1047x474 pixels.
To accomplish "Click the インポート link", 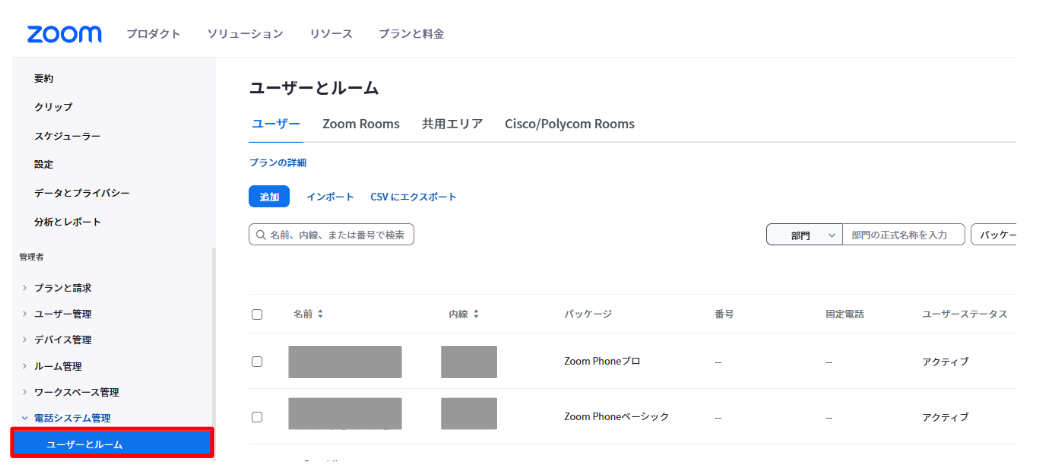I will coord(330,197).
